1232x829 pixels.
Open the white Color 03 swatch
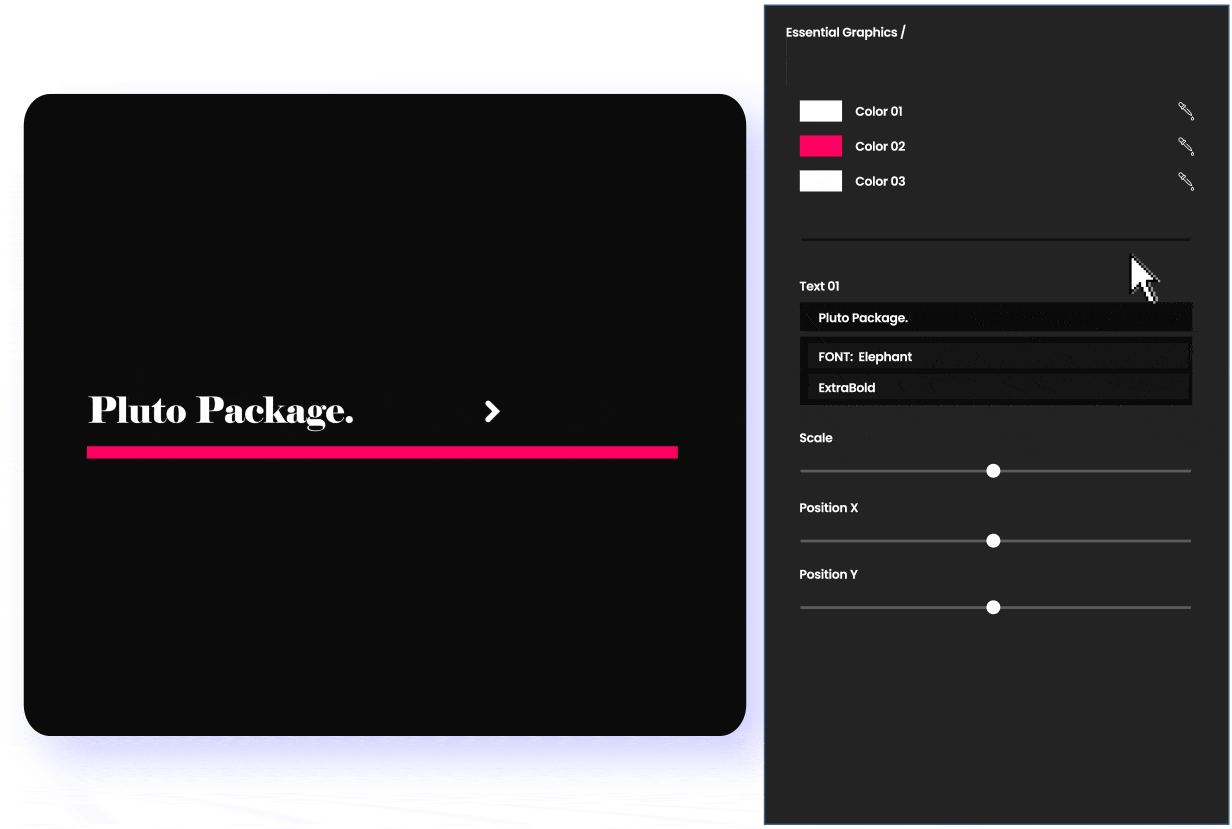coord(820,181)
